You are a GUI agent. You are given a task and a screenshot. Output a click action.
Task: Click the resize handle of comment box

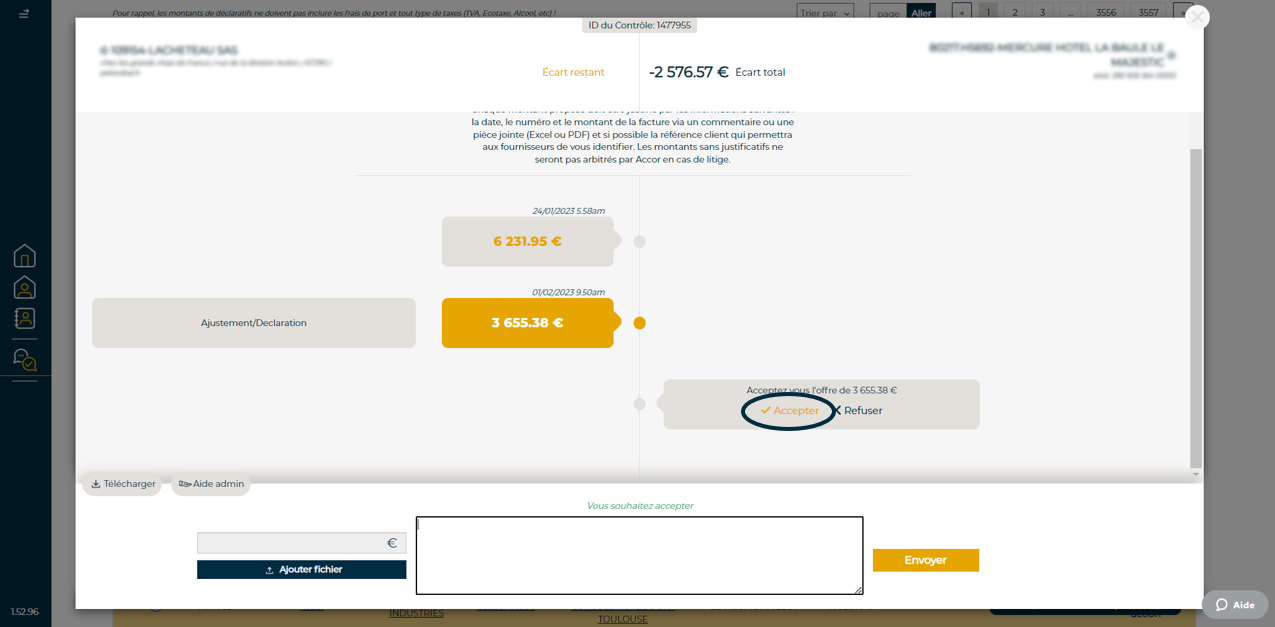tap(858, 590)
